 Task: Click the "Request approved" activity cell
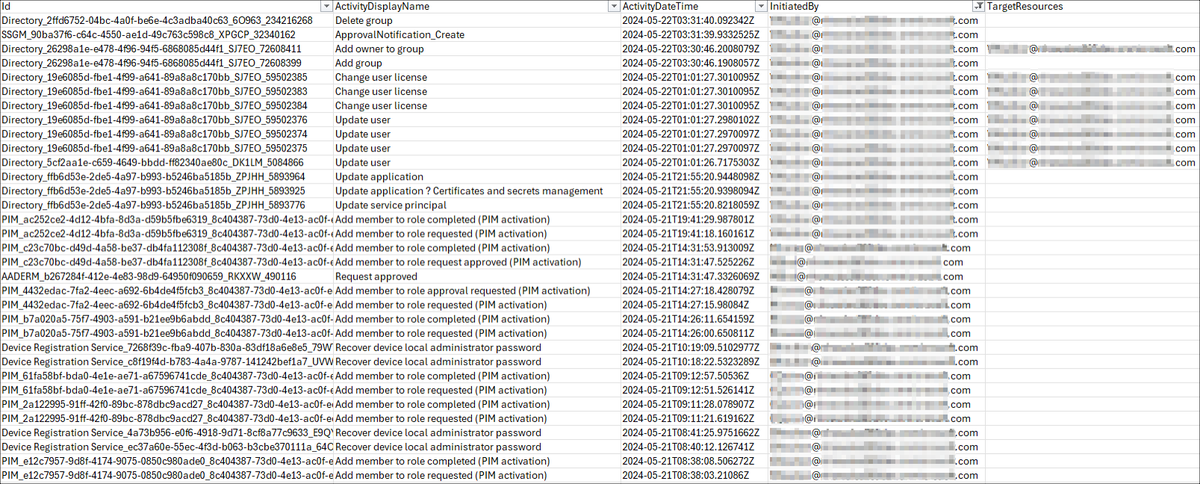click(x=476, y=275)
